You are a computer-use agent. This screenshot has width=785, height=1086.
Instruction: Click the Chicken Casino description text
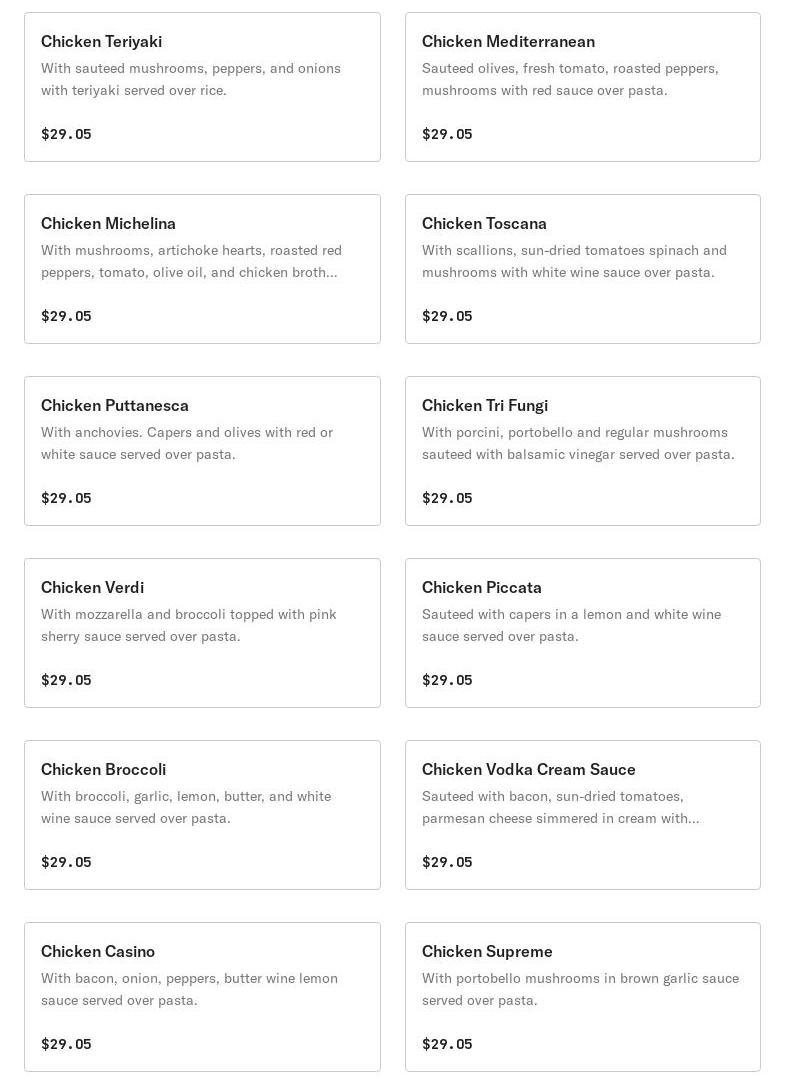tap(189, 989)
